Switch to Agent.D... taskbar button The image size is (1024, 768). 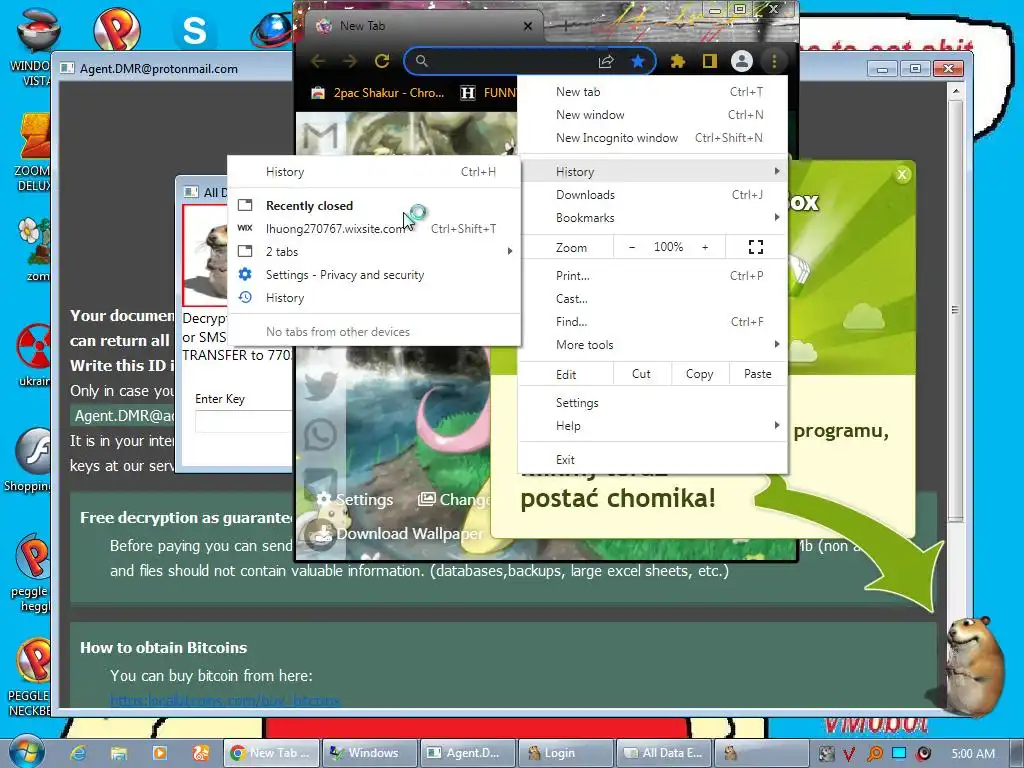(468, 753)
